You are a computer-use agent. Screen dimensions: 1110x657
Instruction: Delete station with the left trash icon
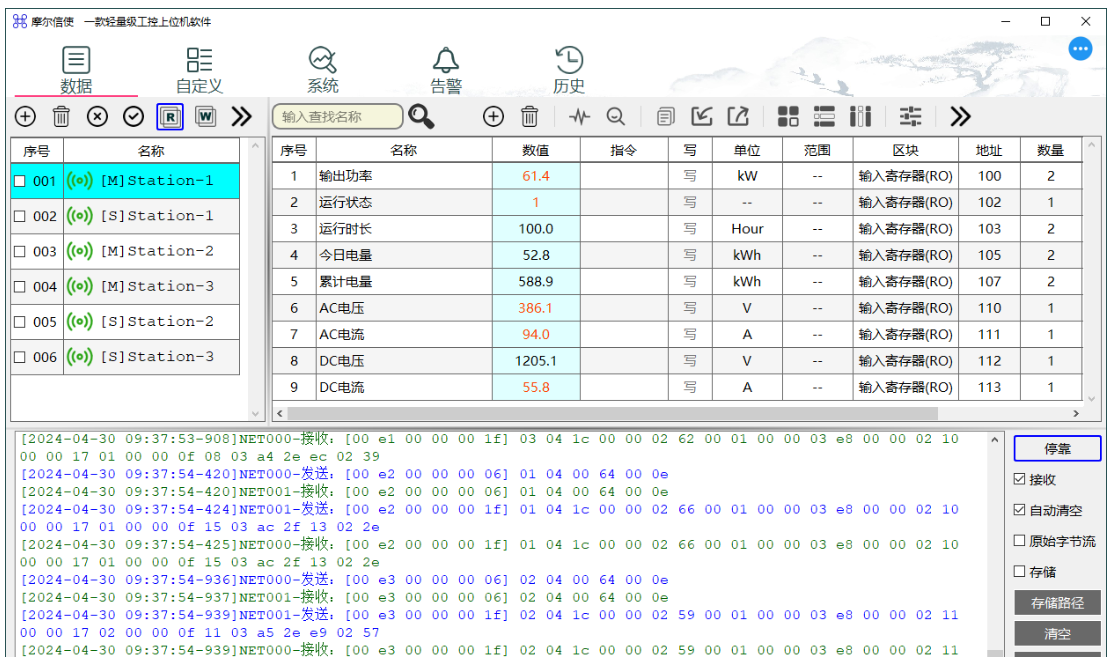[62, 116]
